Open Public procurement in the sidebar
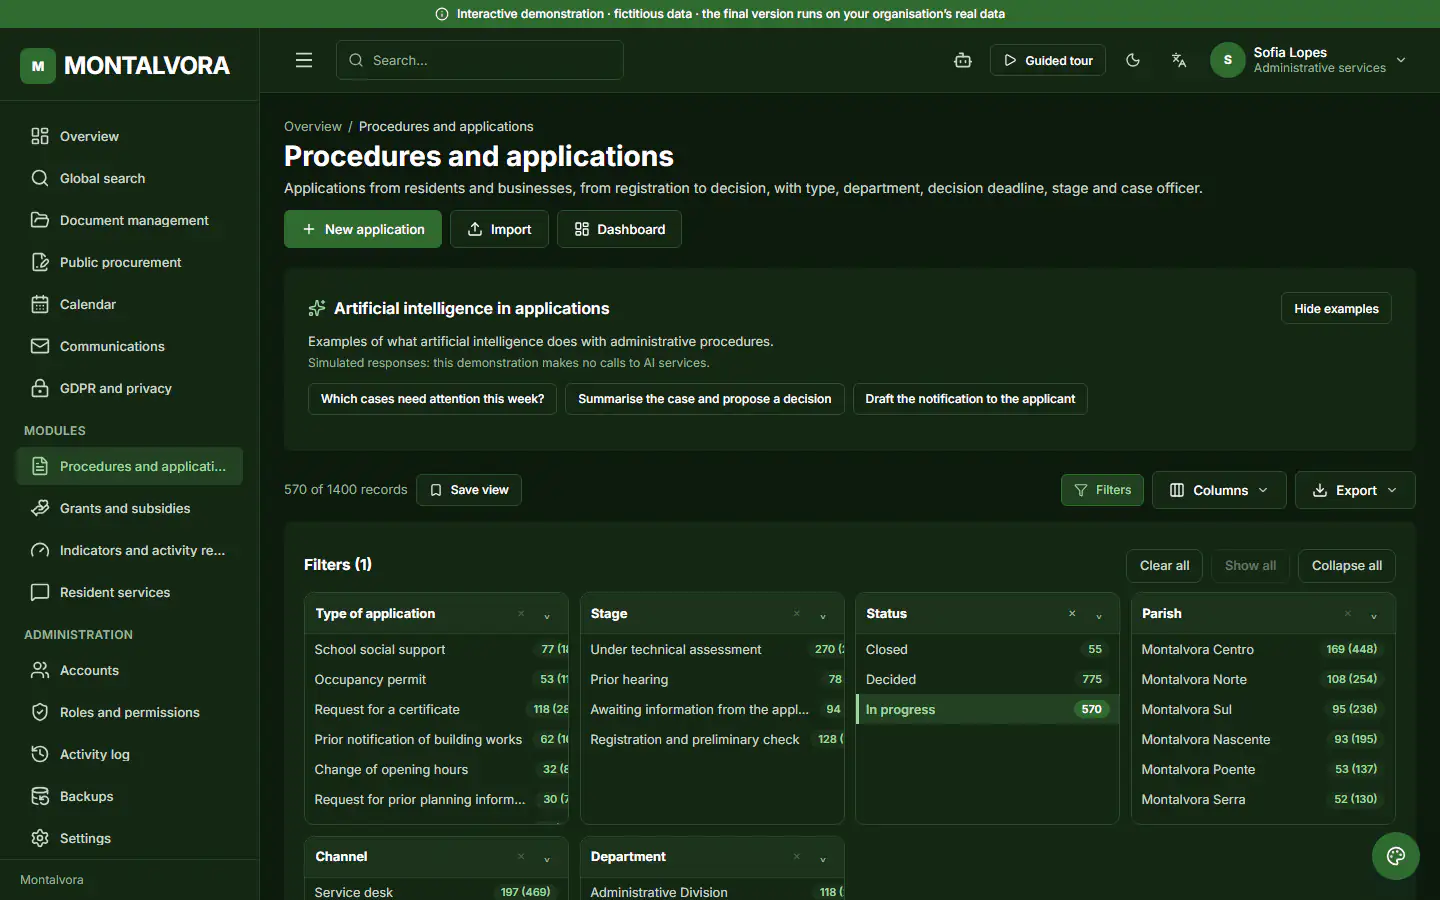 130,262
